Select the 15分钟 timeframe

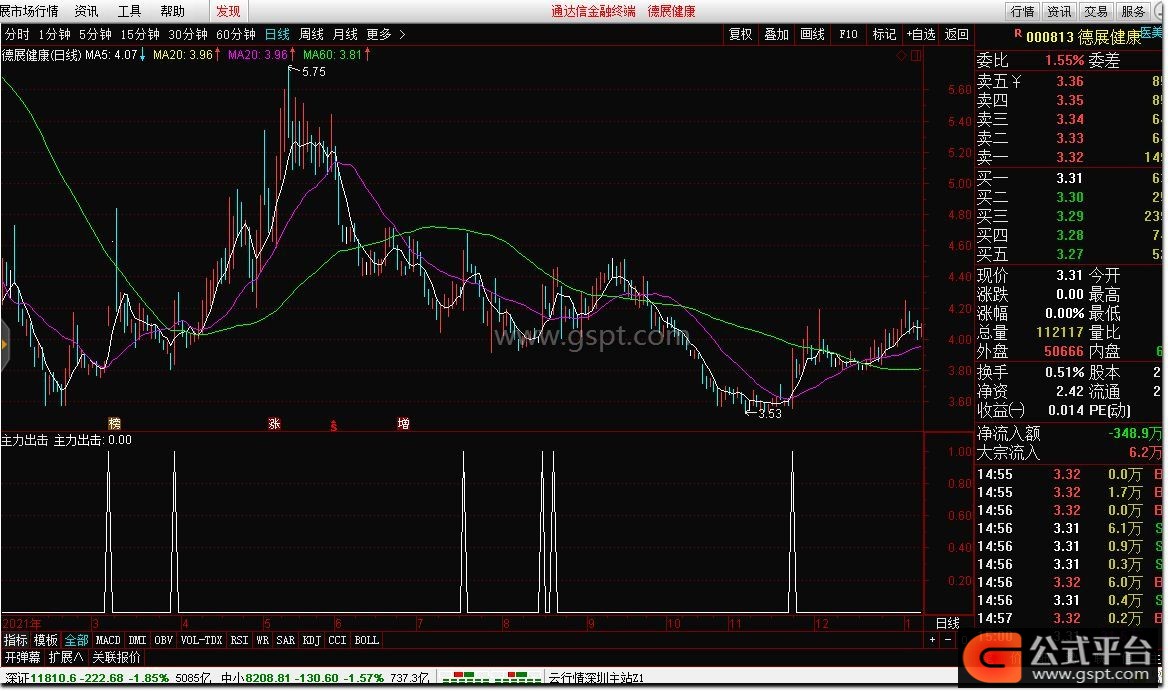point(140,34)
